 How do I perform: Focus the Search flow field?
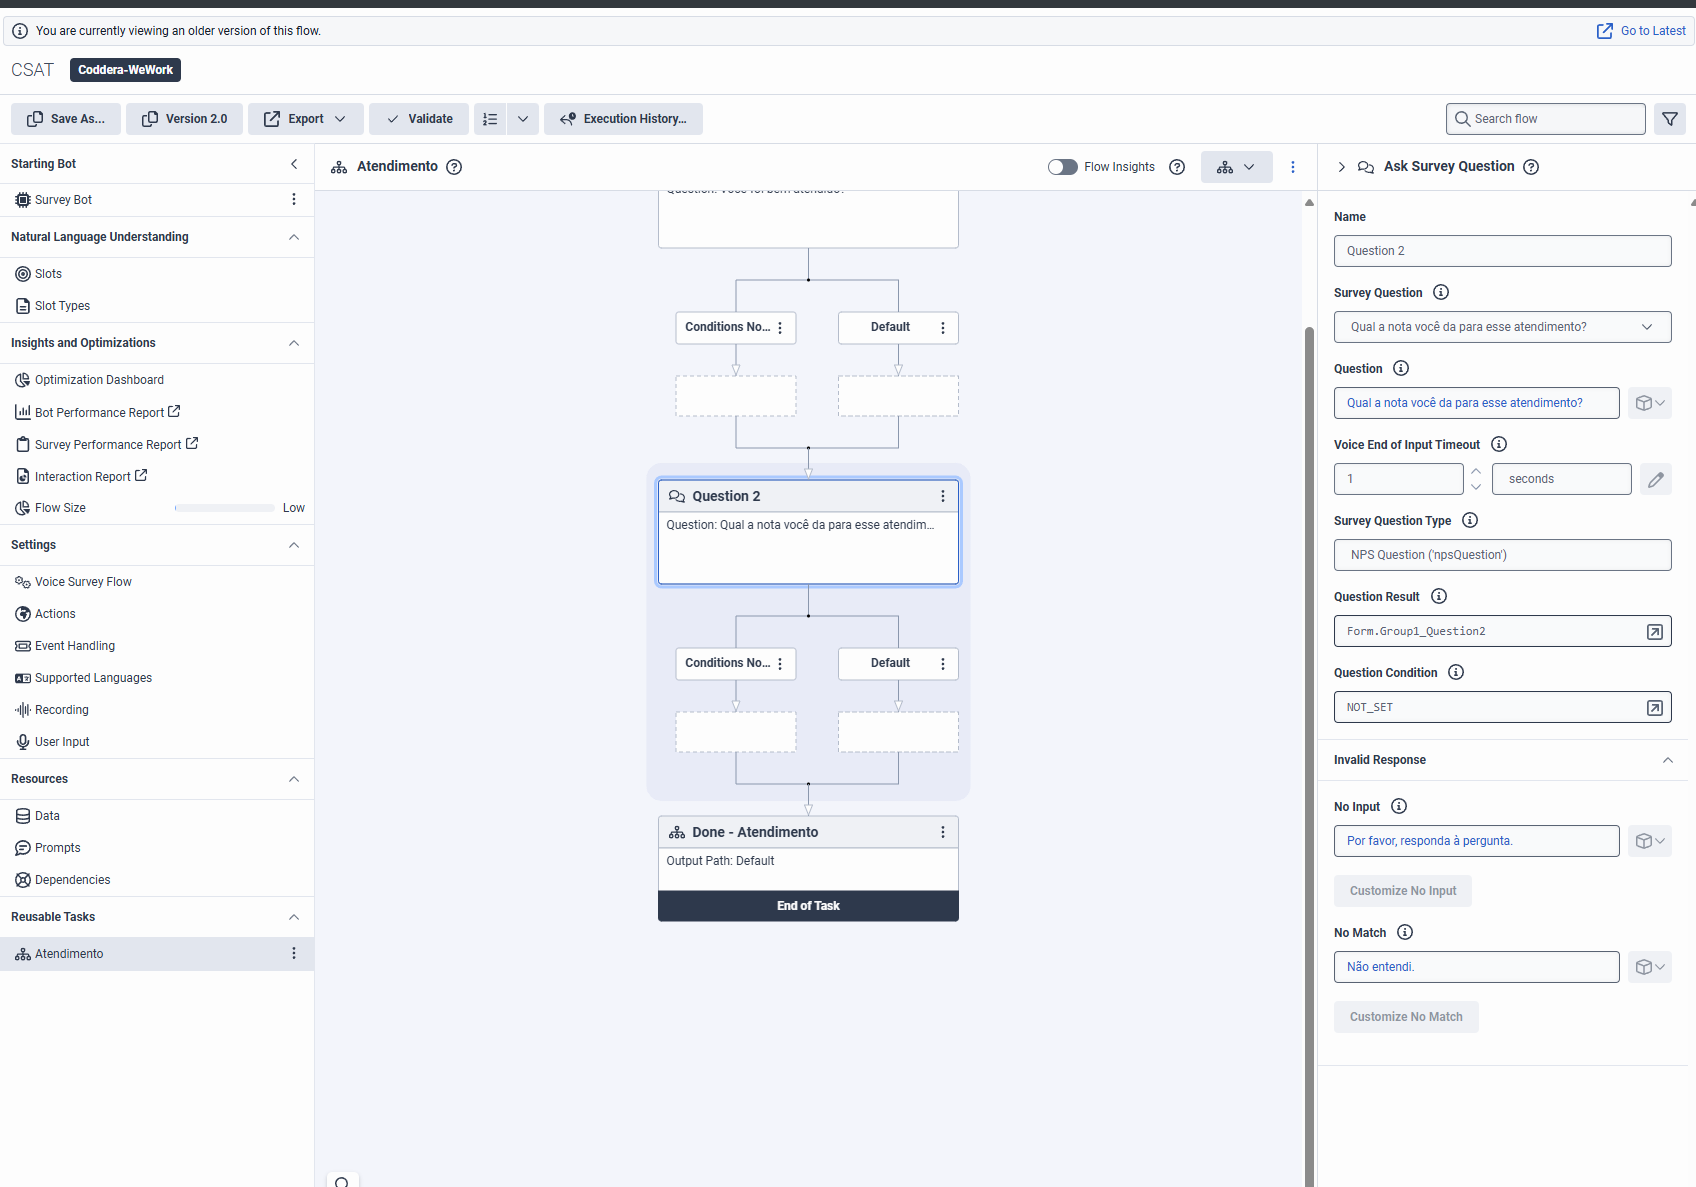[x=1546, y=119]
